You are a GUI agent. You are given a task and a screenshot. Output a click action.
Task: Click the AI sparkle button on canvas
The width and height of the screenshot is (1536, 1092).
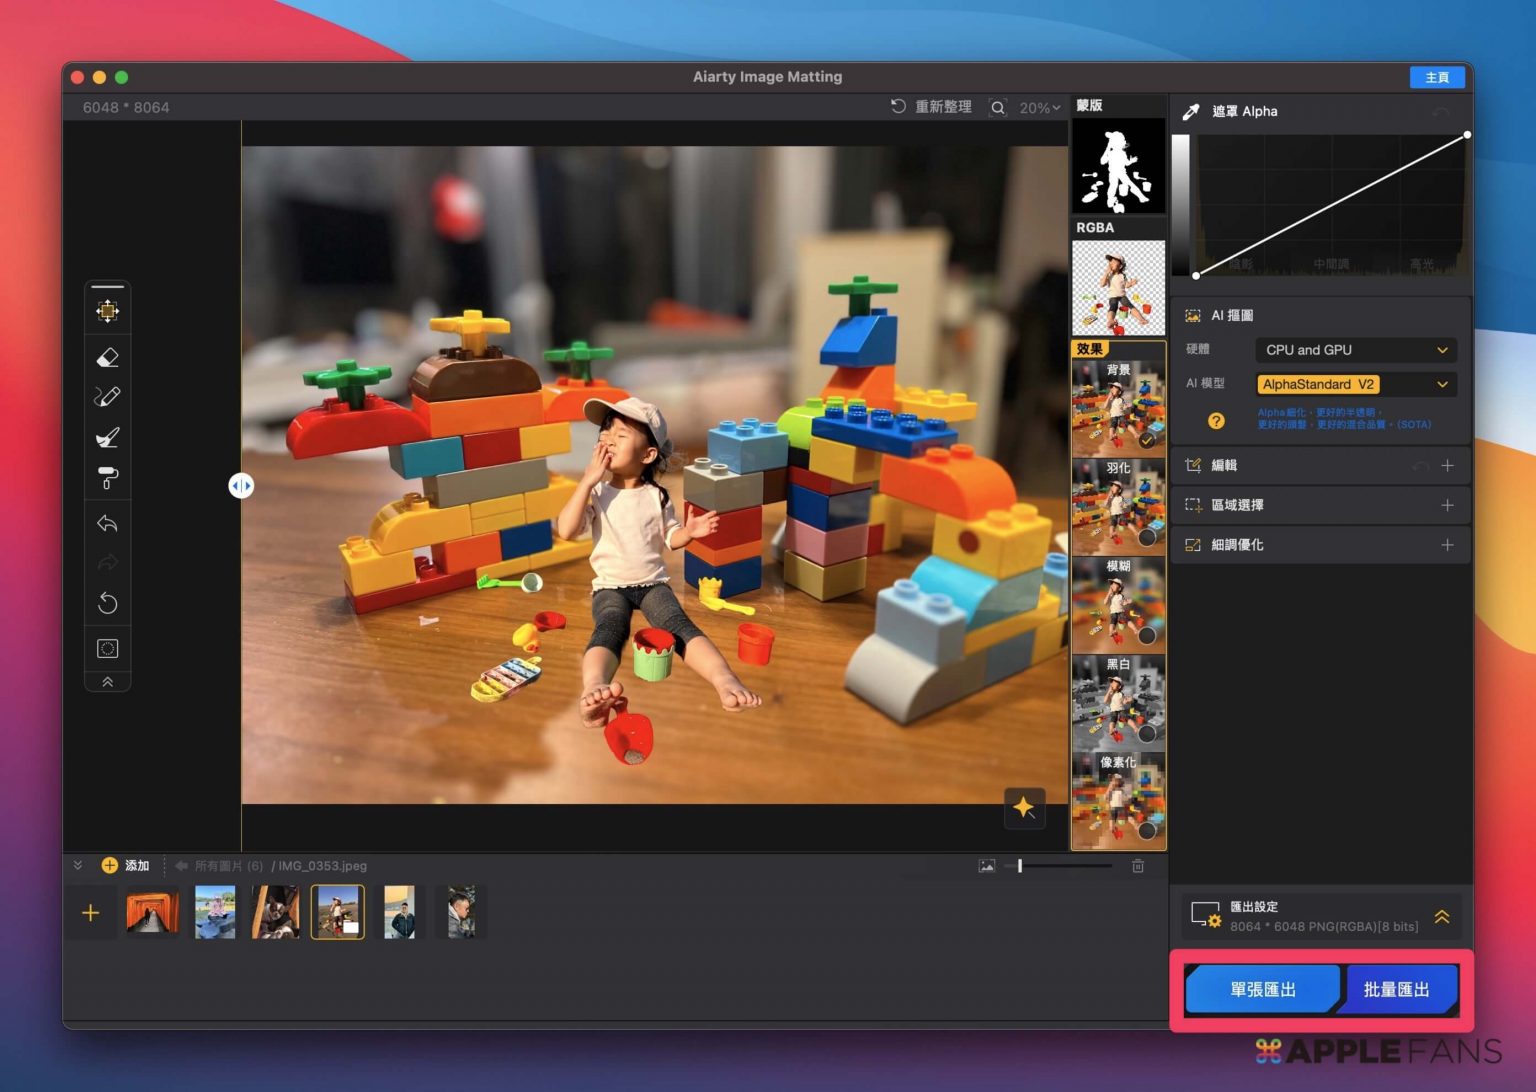tap(1023, 807)
